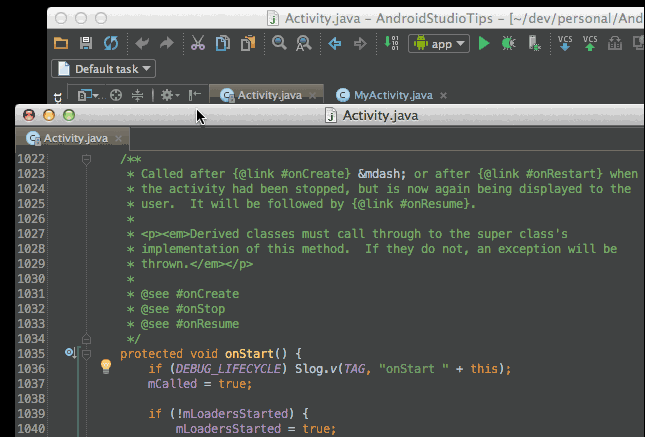Run the app with green play icon
This screenshot has width=645, height=437.
[484, 43]
